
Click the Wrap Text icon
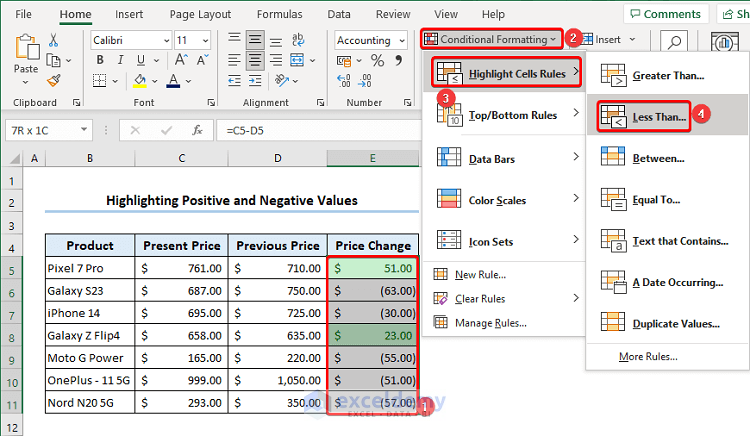coord(298,40)
